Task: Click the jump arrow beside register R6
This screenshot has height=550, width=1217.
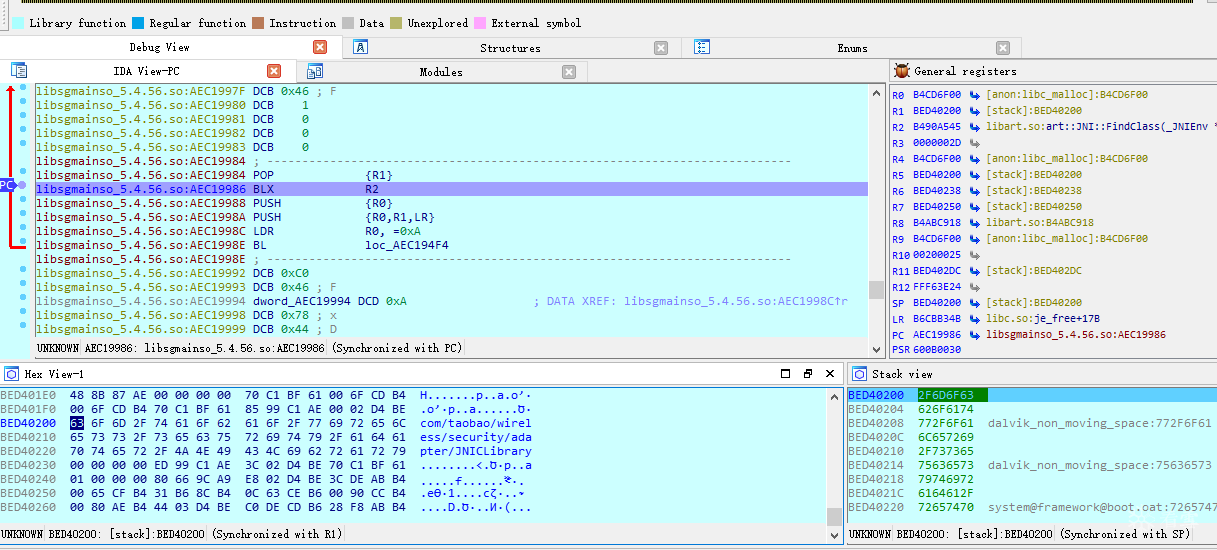Action: coord(974,191)
